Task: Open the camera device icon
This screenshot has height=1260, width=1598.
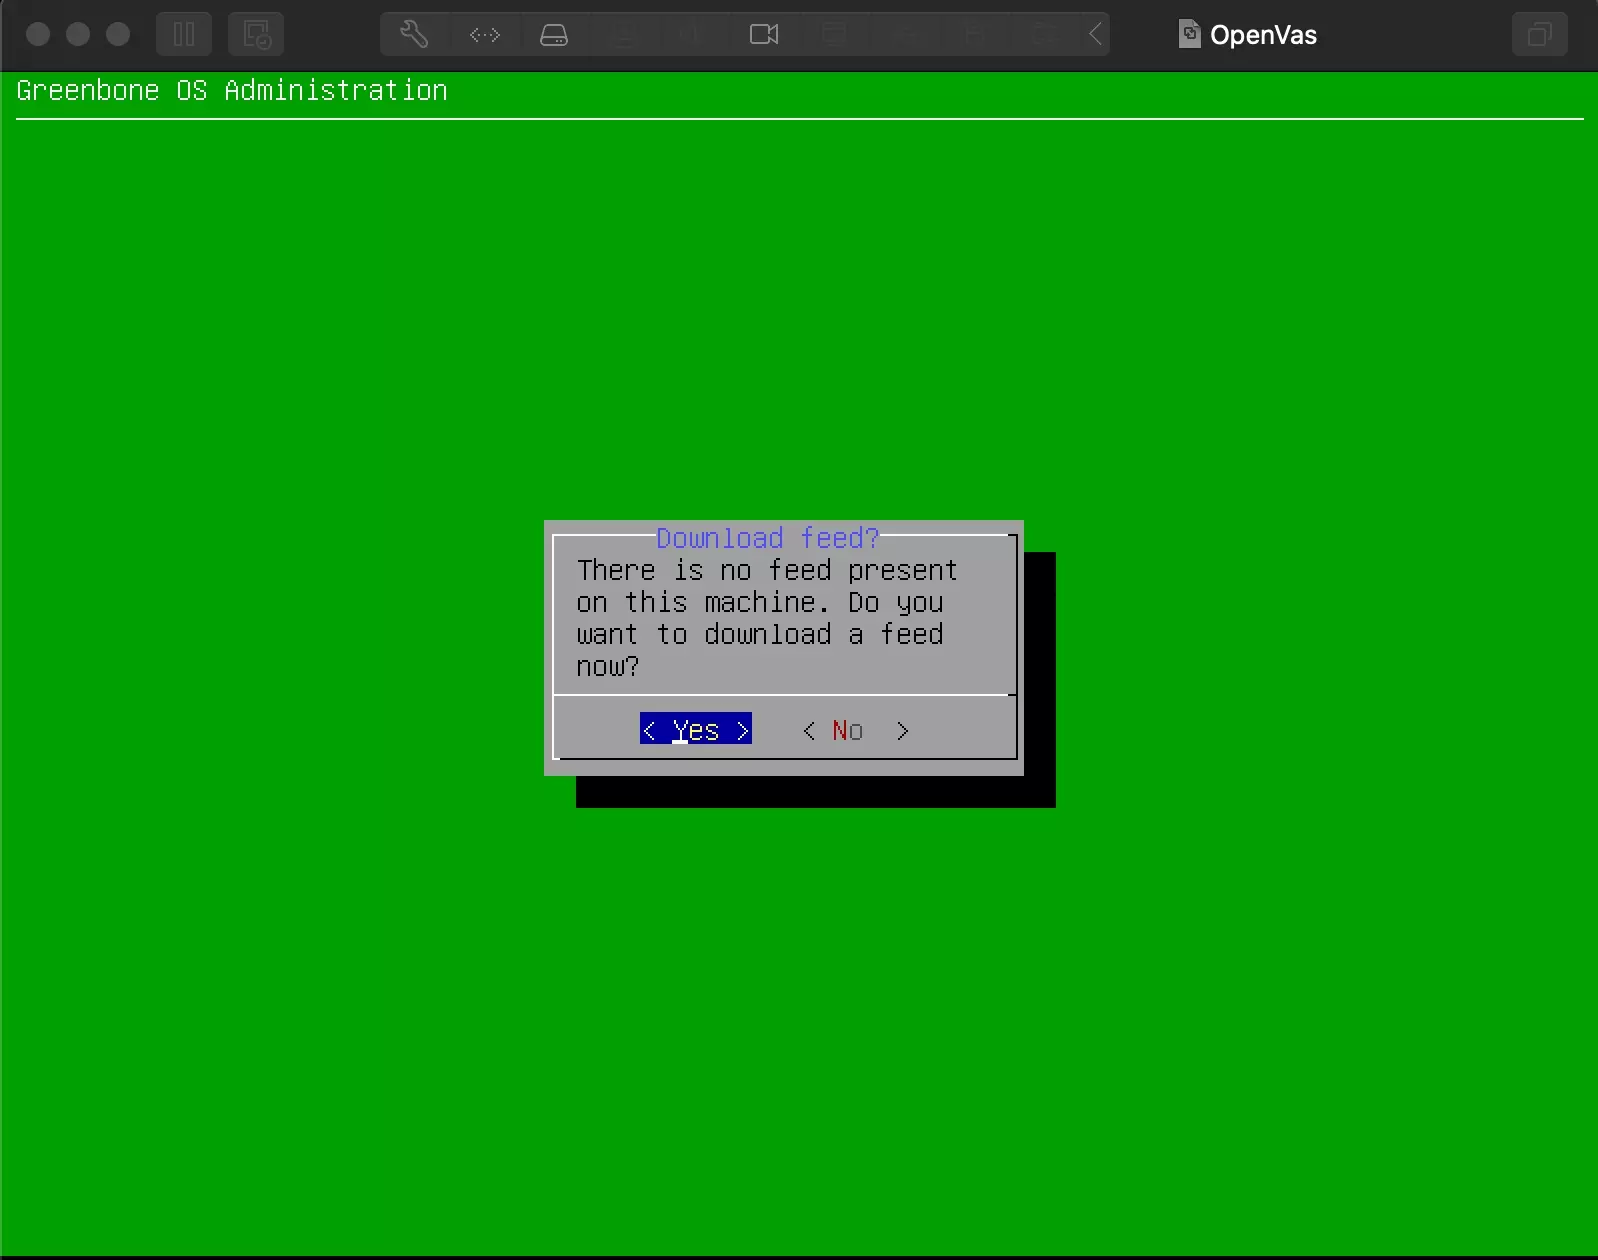Action: [764, 35]
